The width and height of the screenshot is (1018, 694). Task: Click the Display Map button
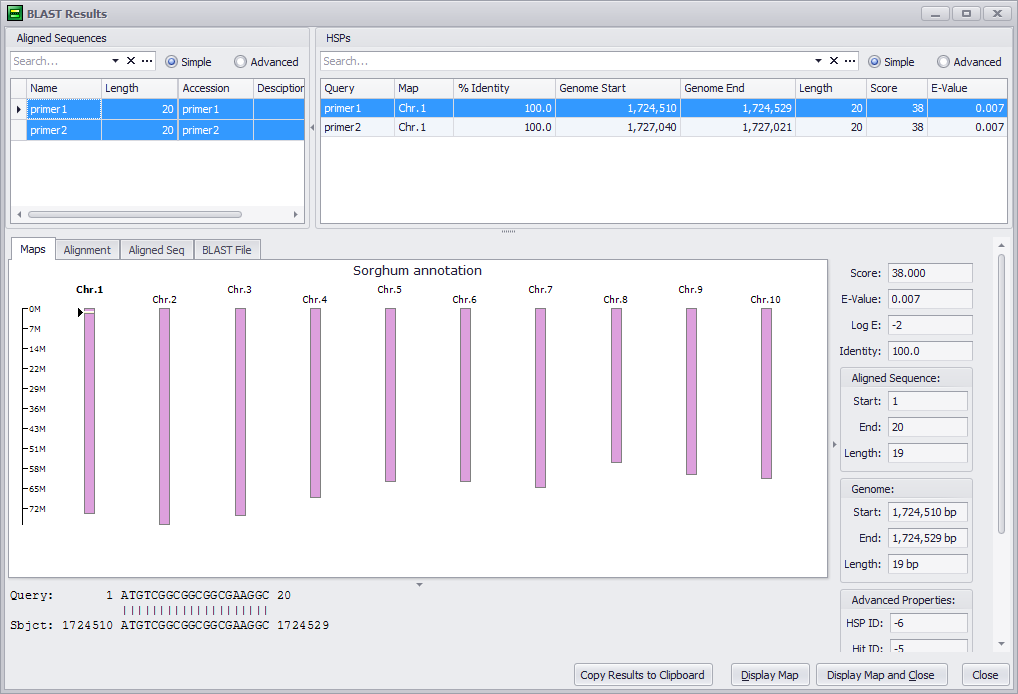point(770,675)
